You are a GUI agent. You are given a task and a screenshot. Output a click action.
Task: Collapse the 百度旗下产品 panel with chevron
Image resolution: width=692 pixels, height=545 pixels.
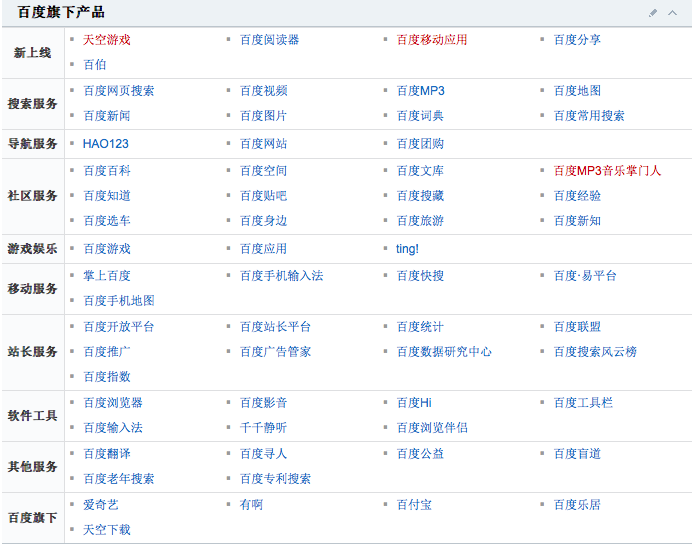pos(672,13)
